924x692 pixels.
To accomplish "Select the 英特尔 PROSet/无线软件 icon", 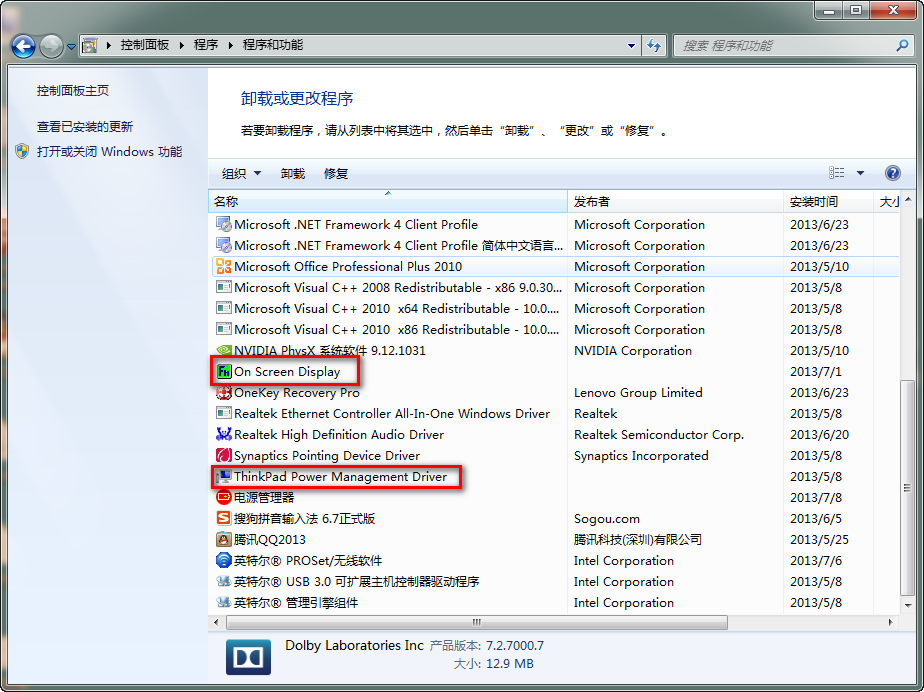I will click(x=224, y=561).
